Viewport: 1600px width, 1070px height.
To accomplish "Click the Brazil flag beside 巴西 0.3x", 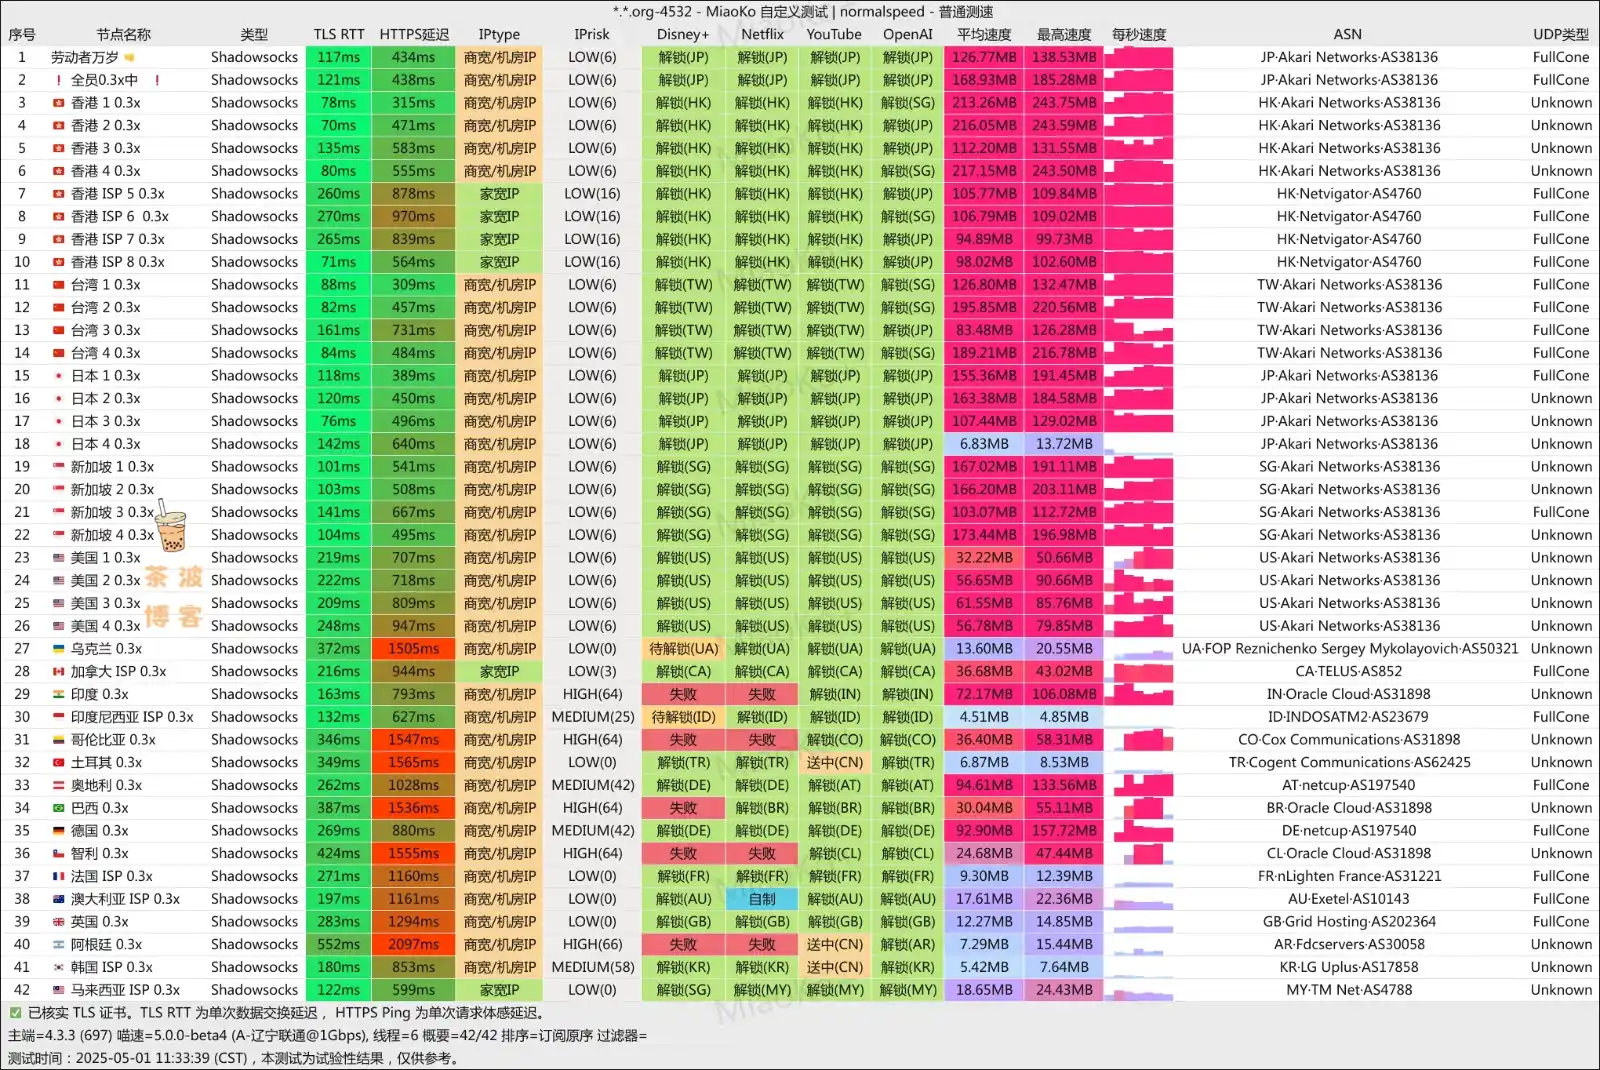I will pos(58,808).
